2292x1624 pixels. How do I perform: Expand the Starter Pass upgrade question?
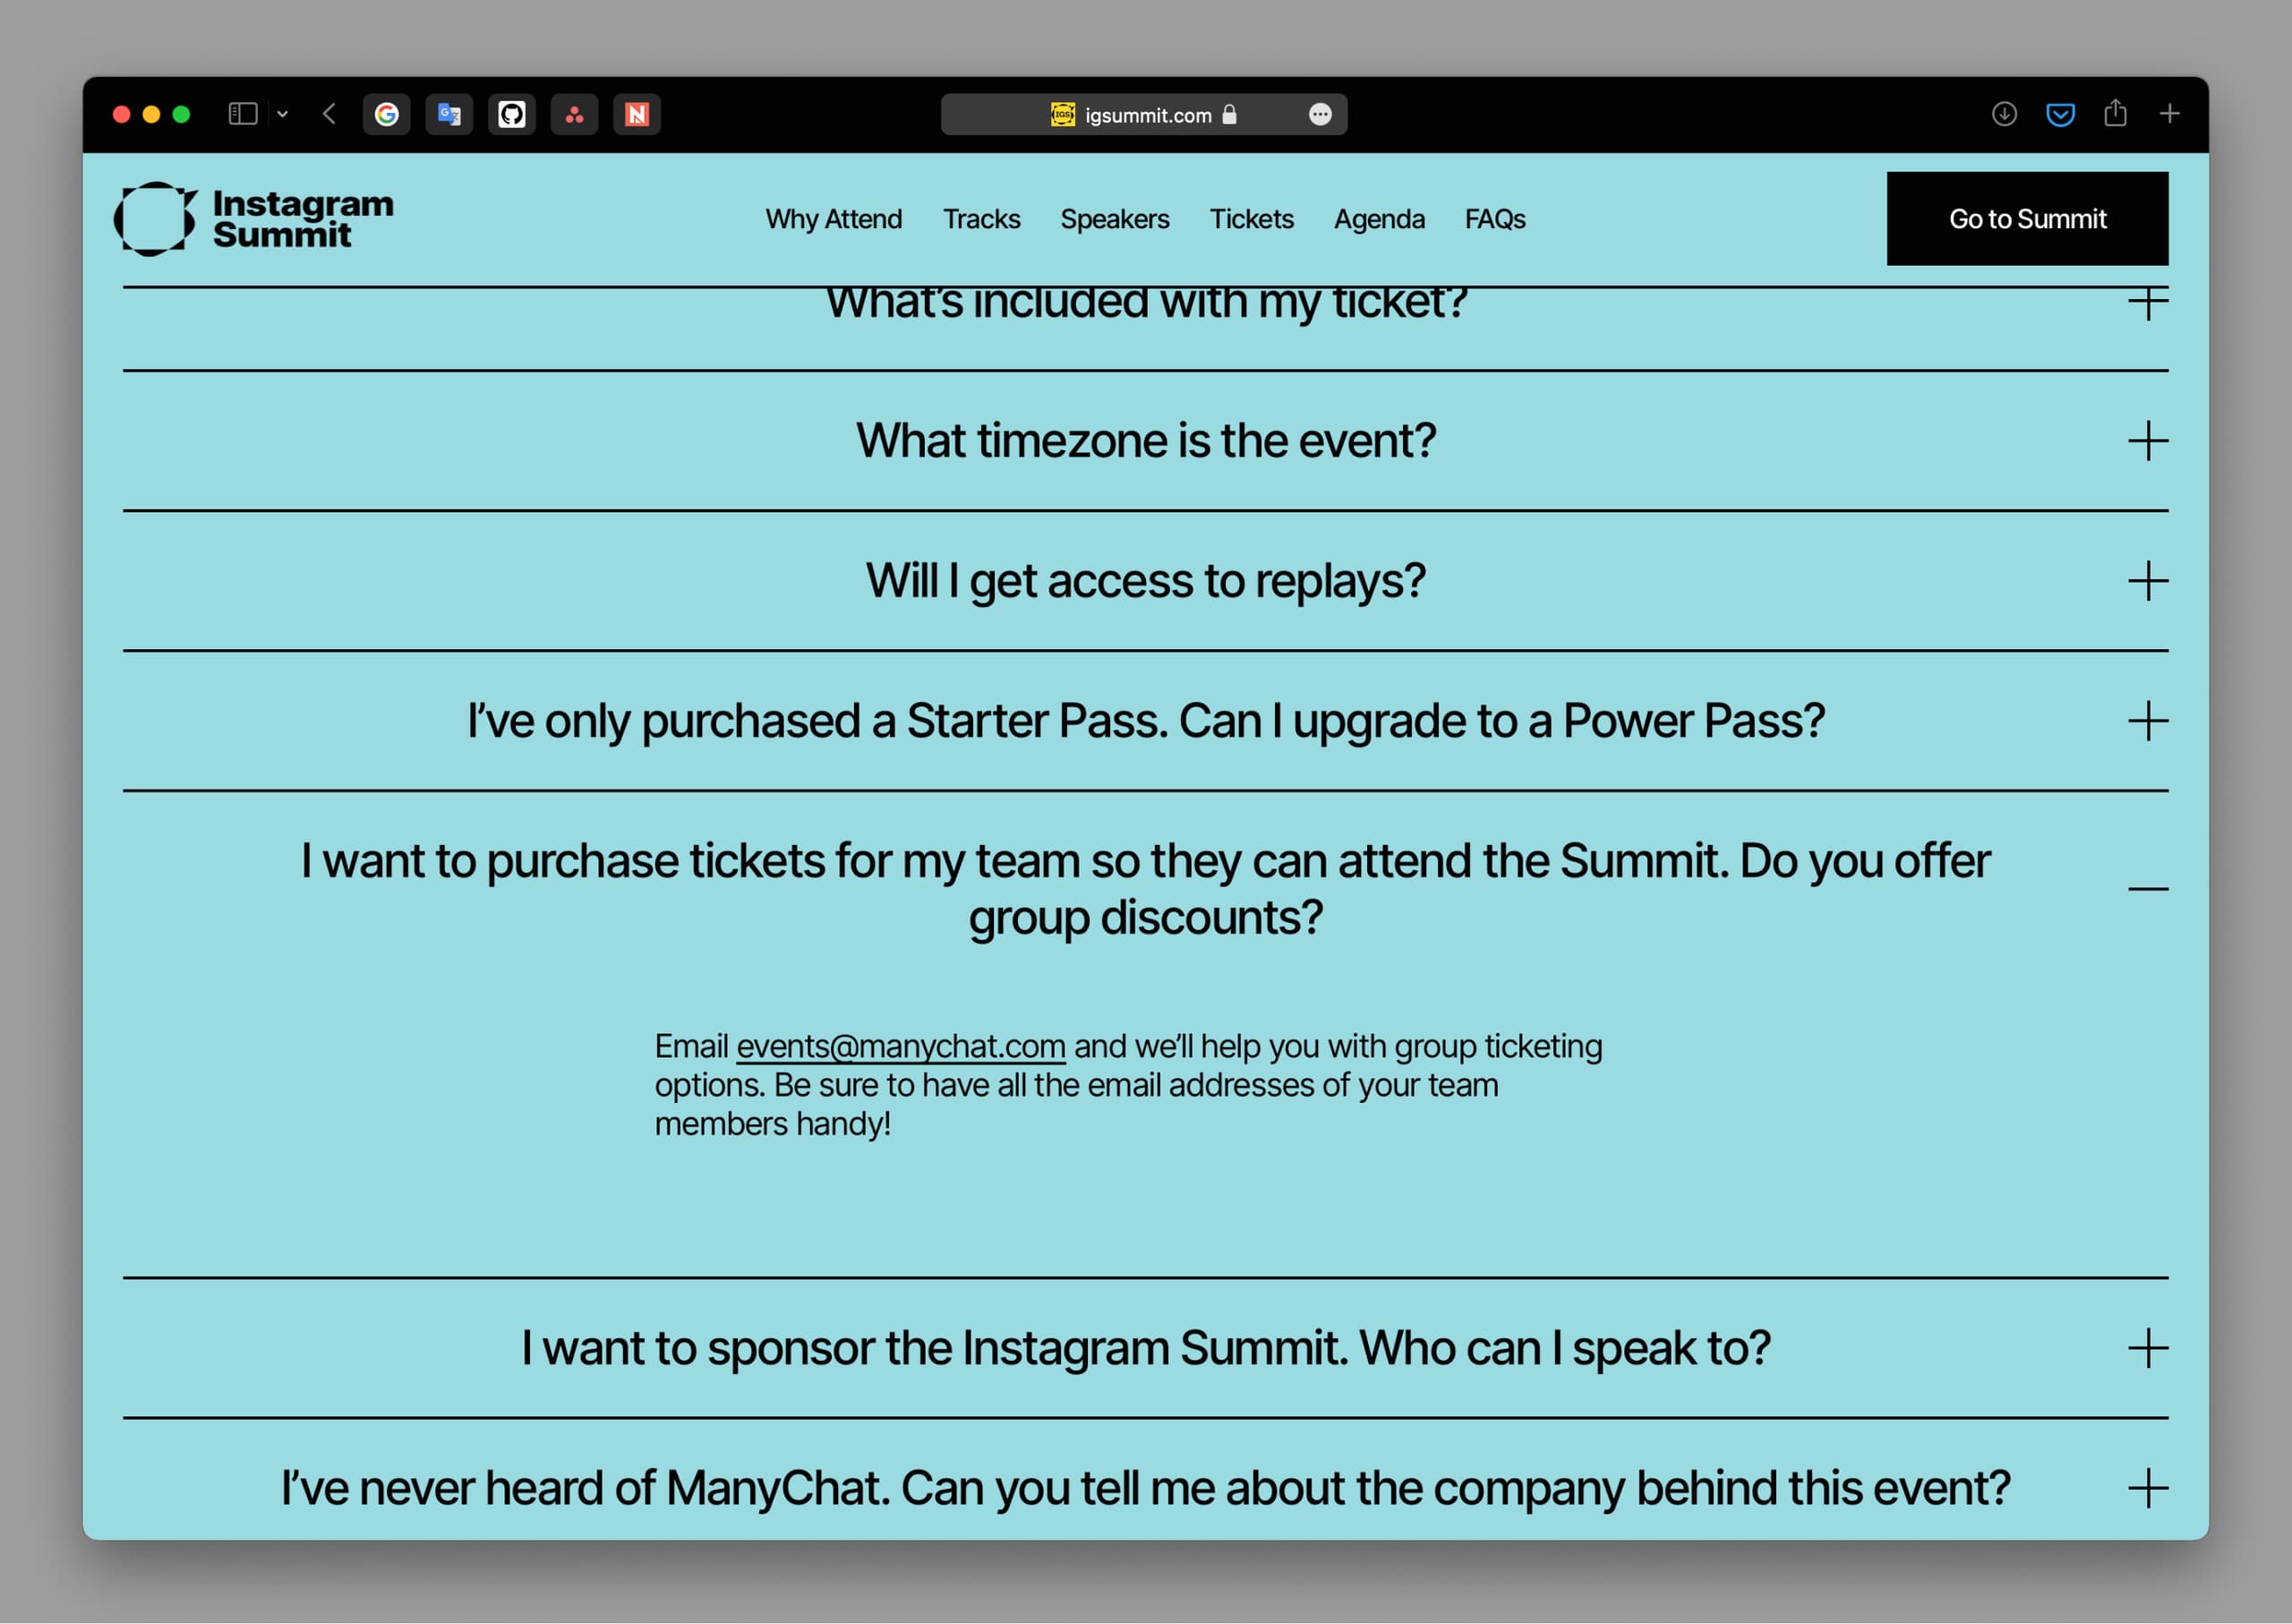pyautogui.click(x=2148, y=721)
